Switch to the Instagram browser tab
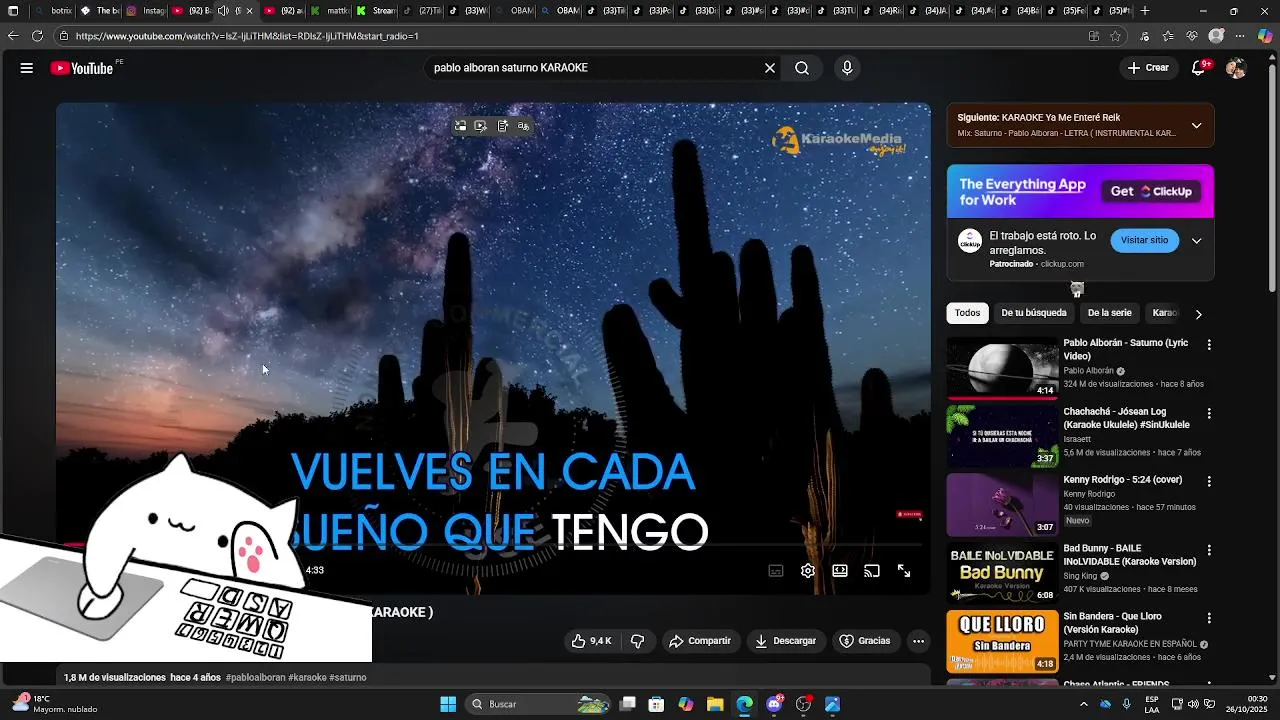This screenshot has width=1280, height=720. point(145,11)
